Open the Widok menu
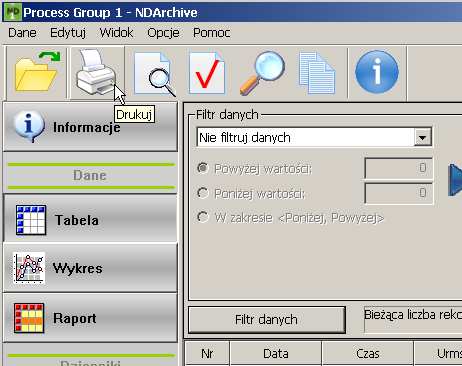 click(116, 33)
